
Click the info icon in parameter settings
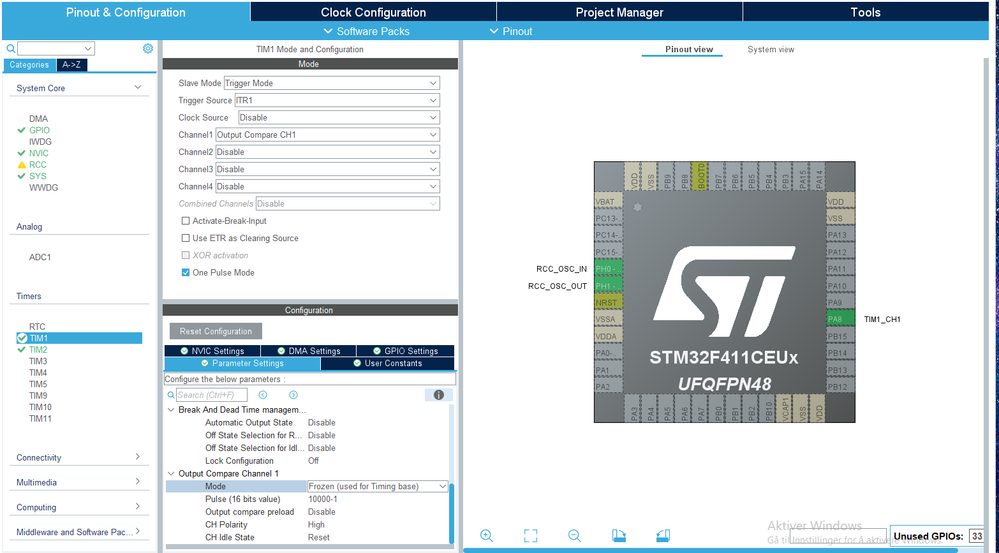[437, 395]
